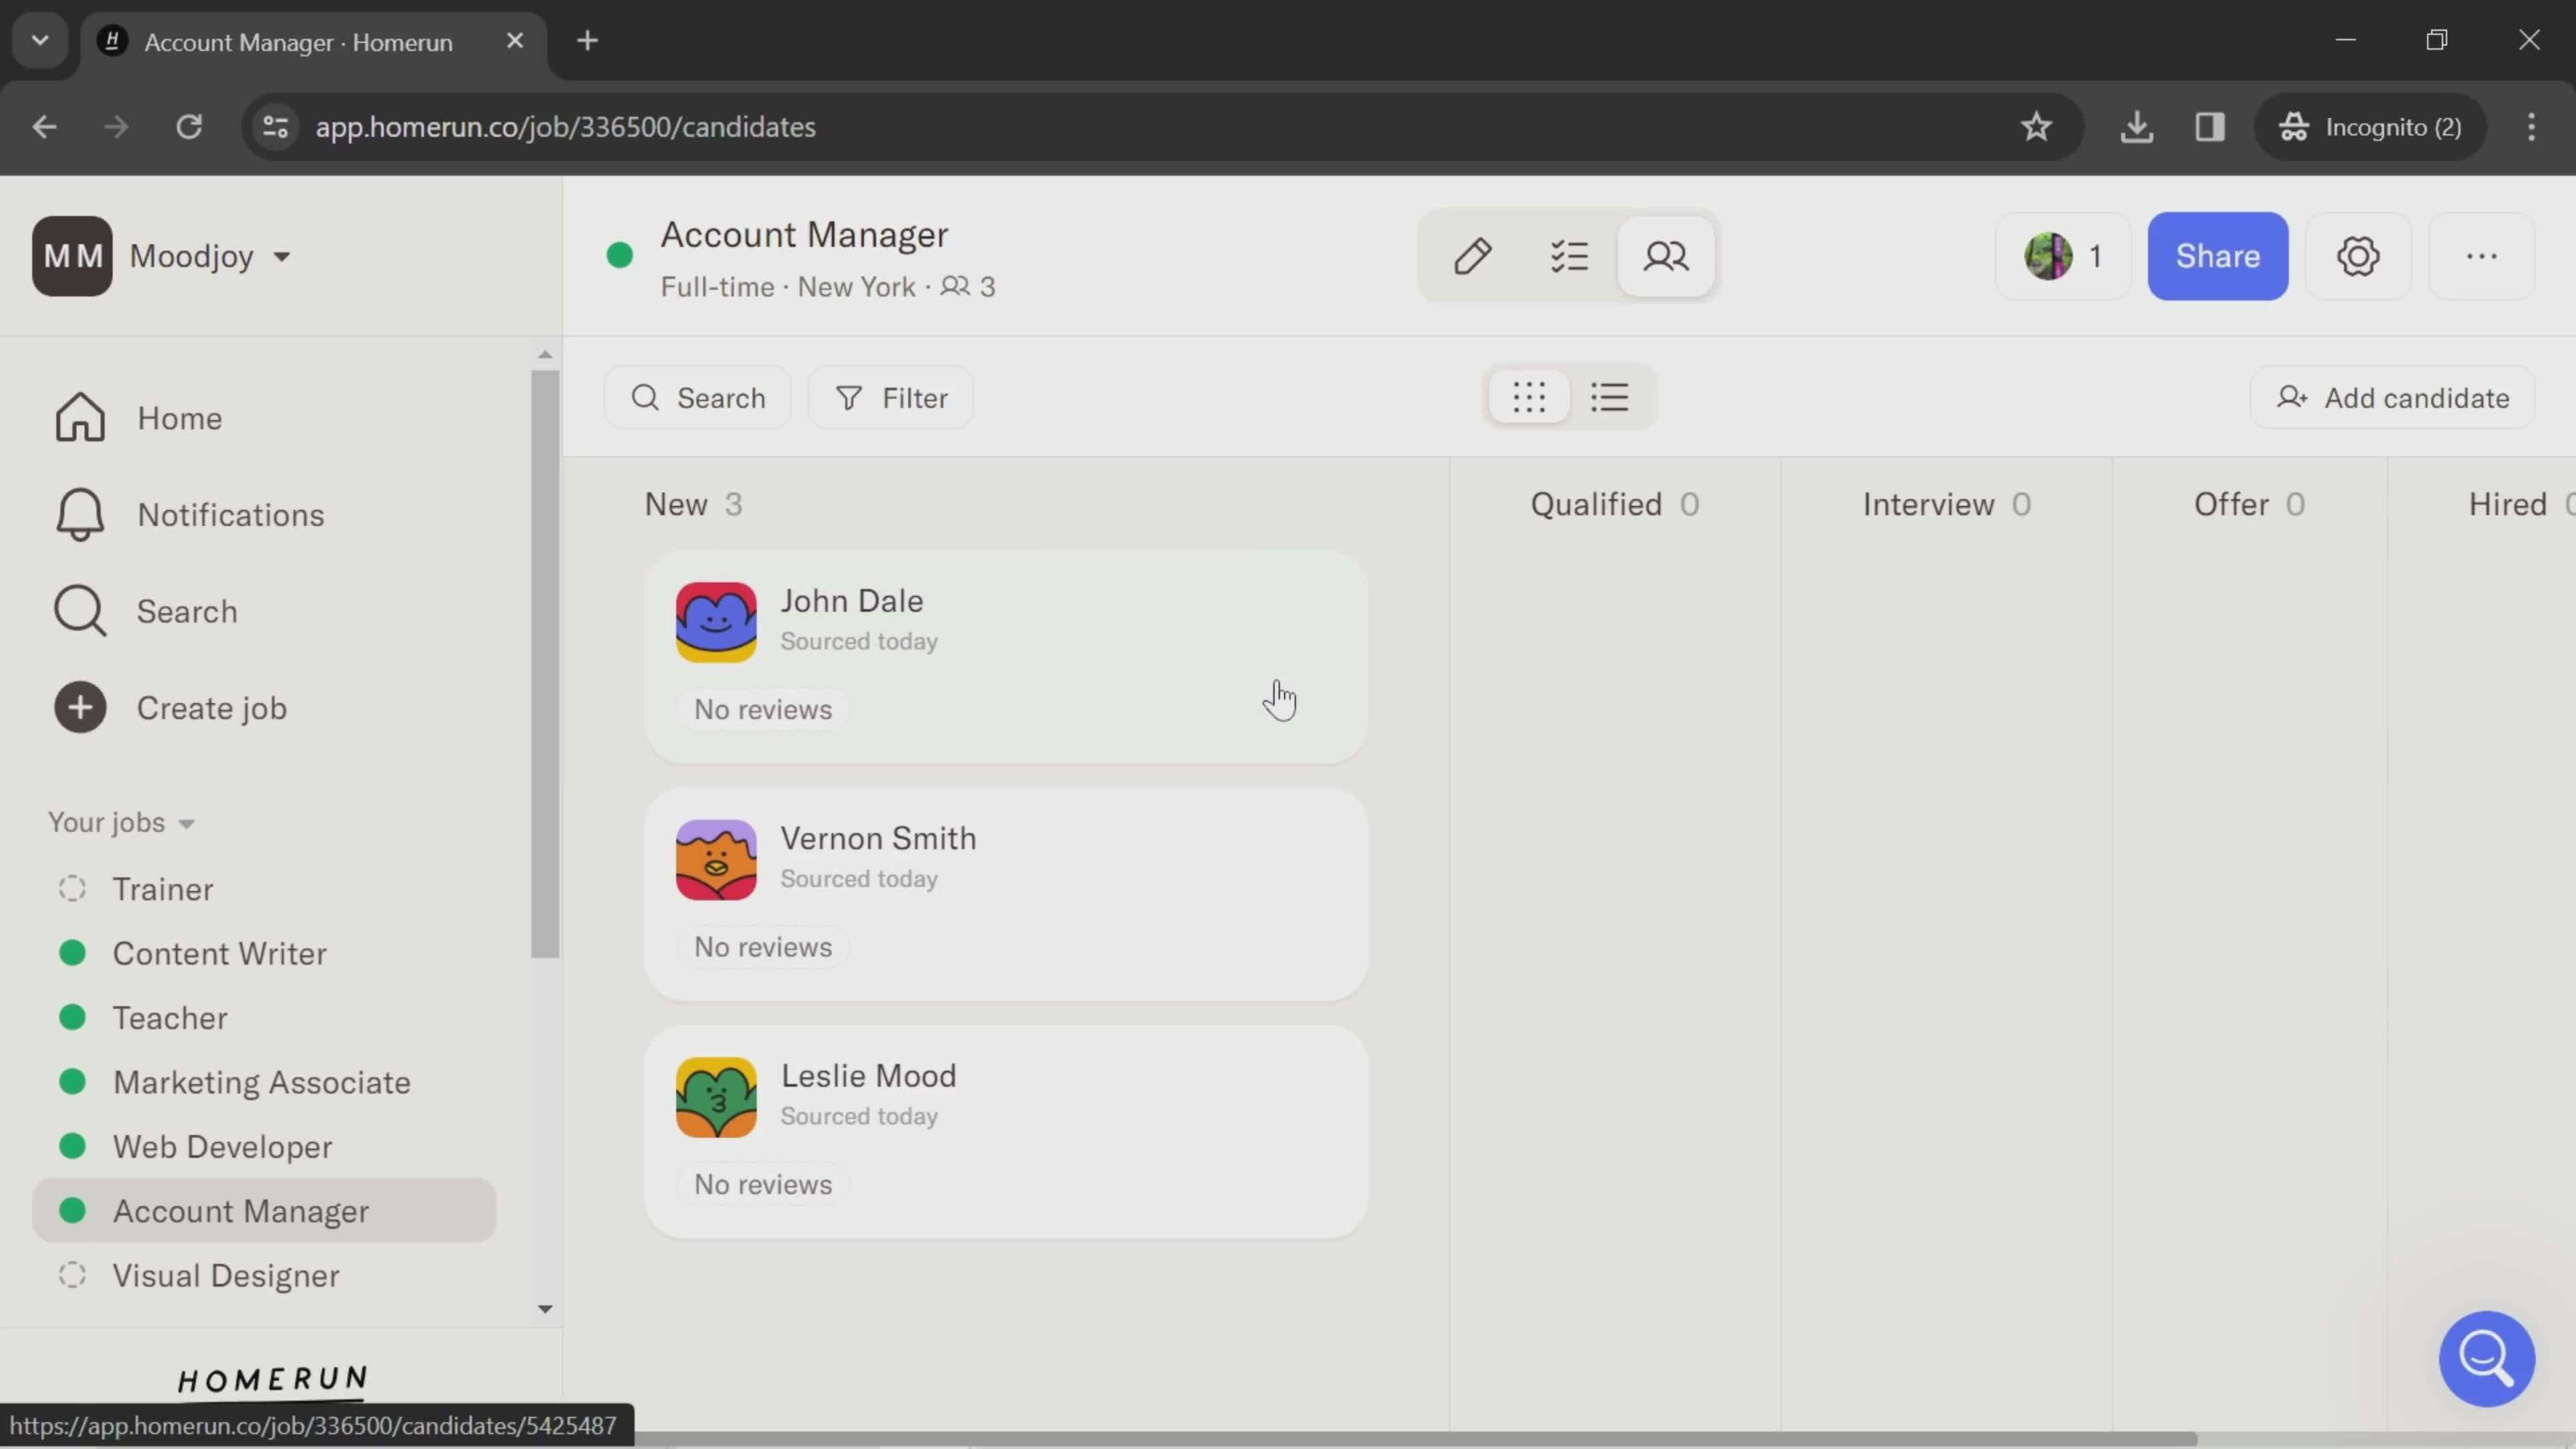Open the Filter options
Image resolution: width=2576 pixels, height=1449 pixels.
point(890,397)
